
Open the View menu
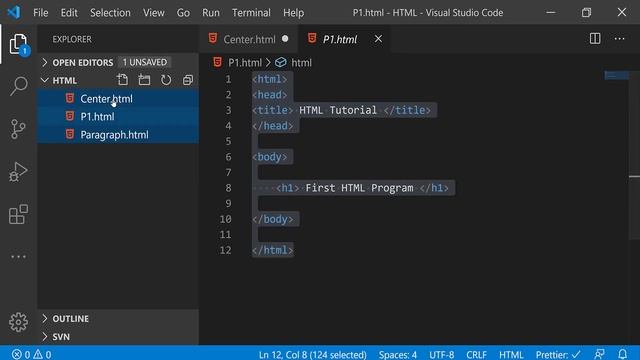[x=153, y=13]
